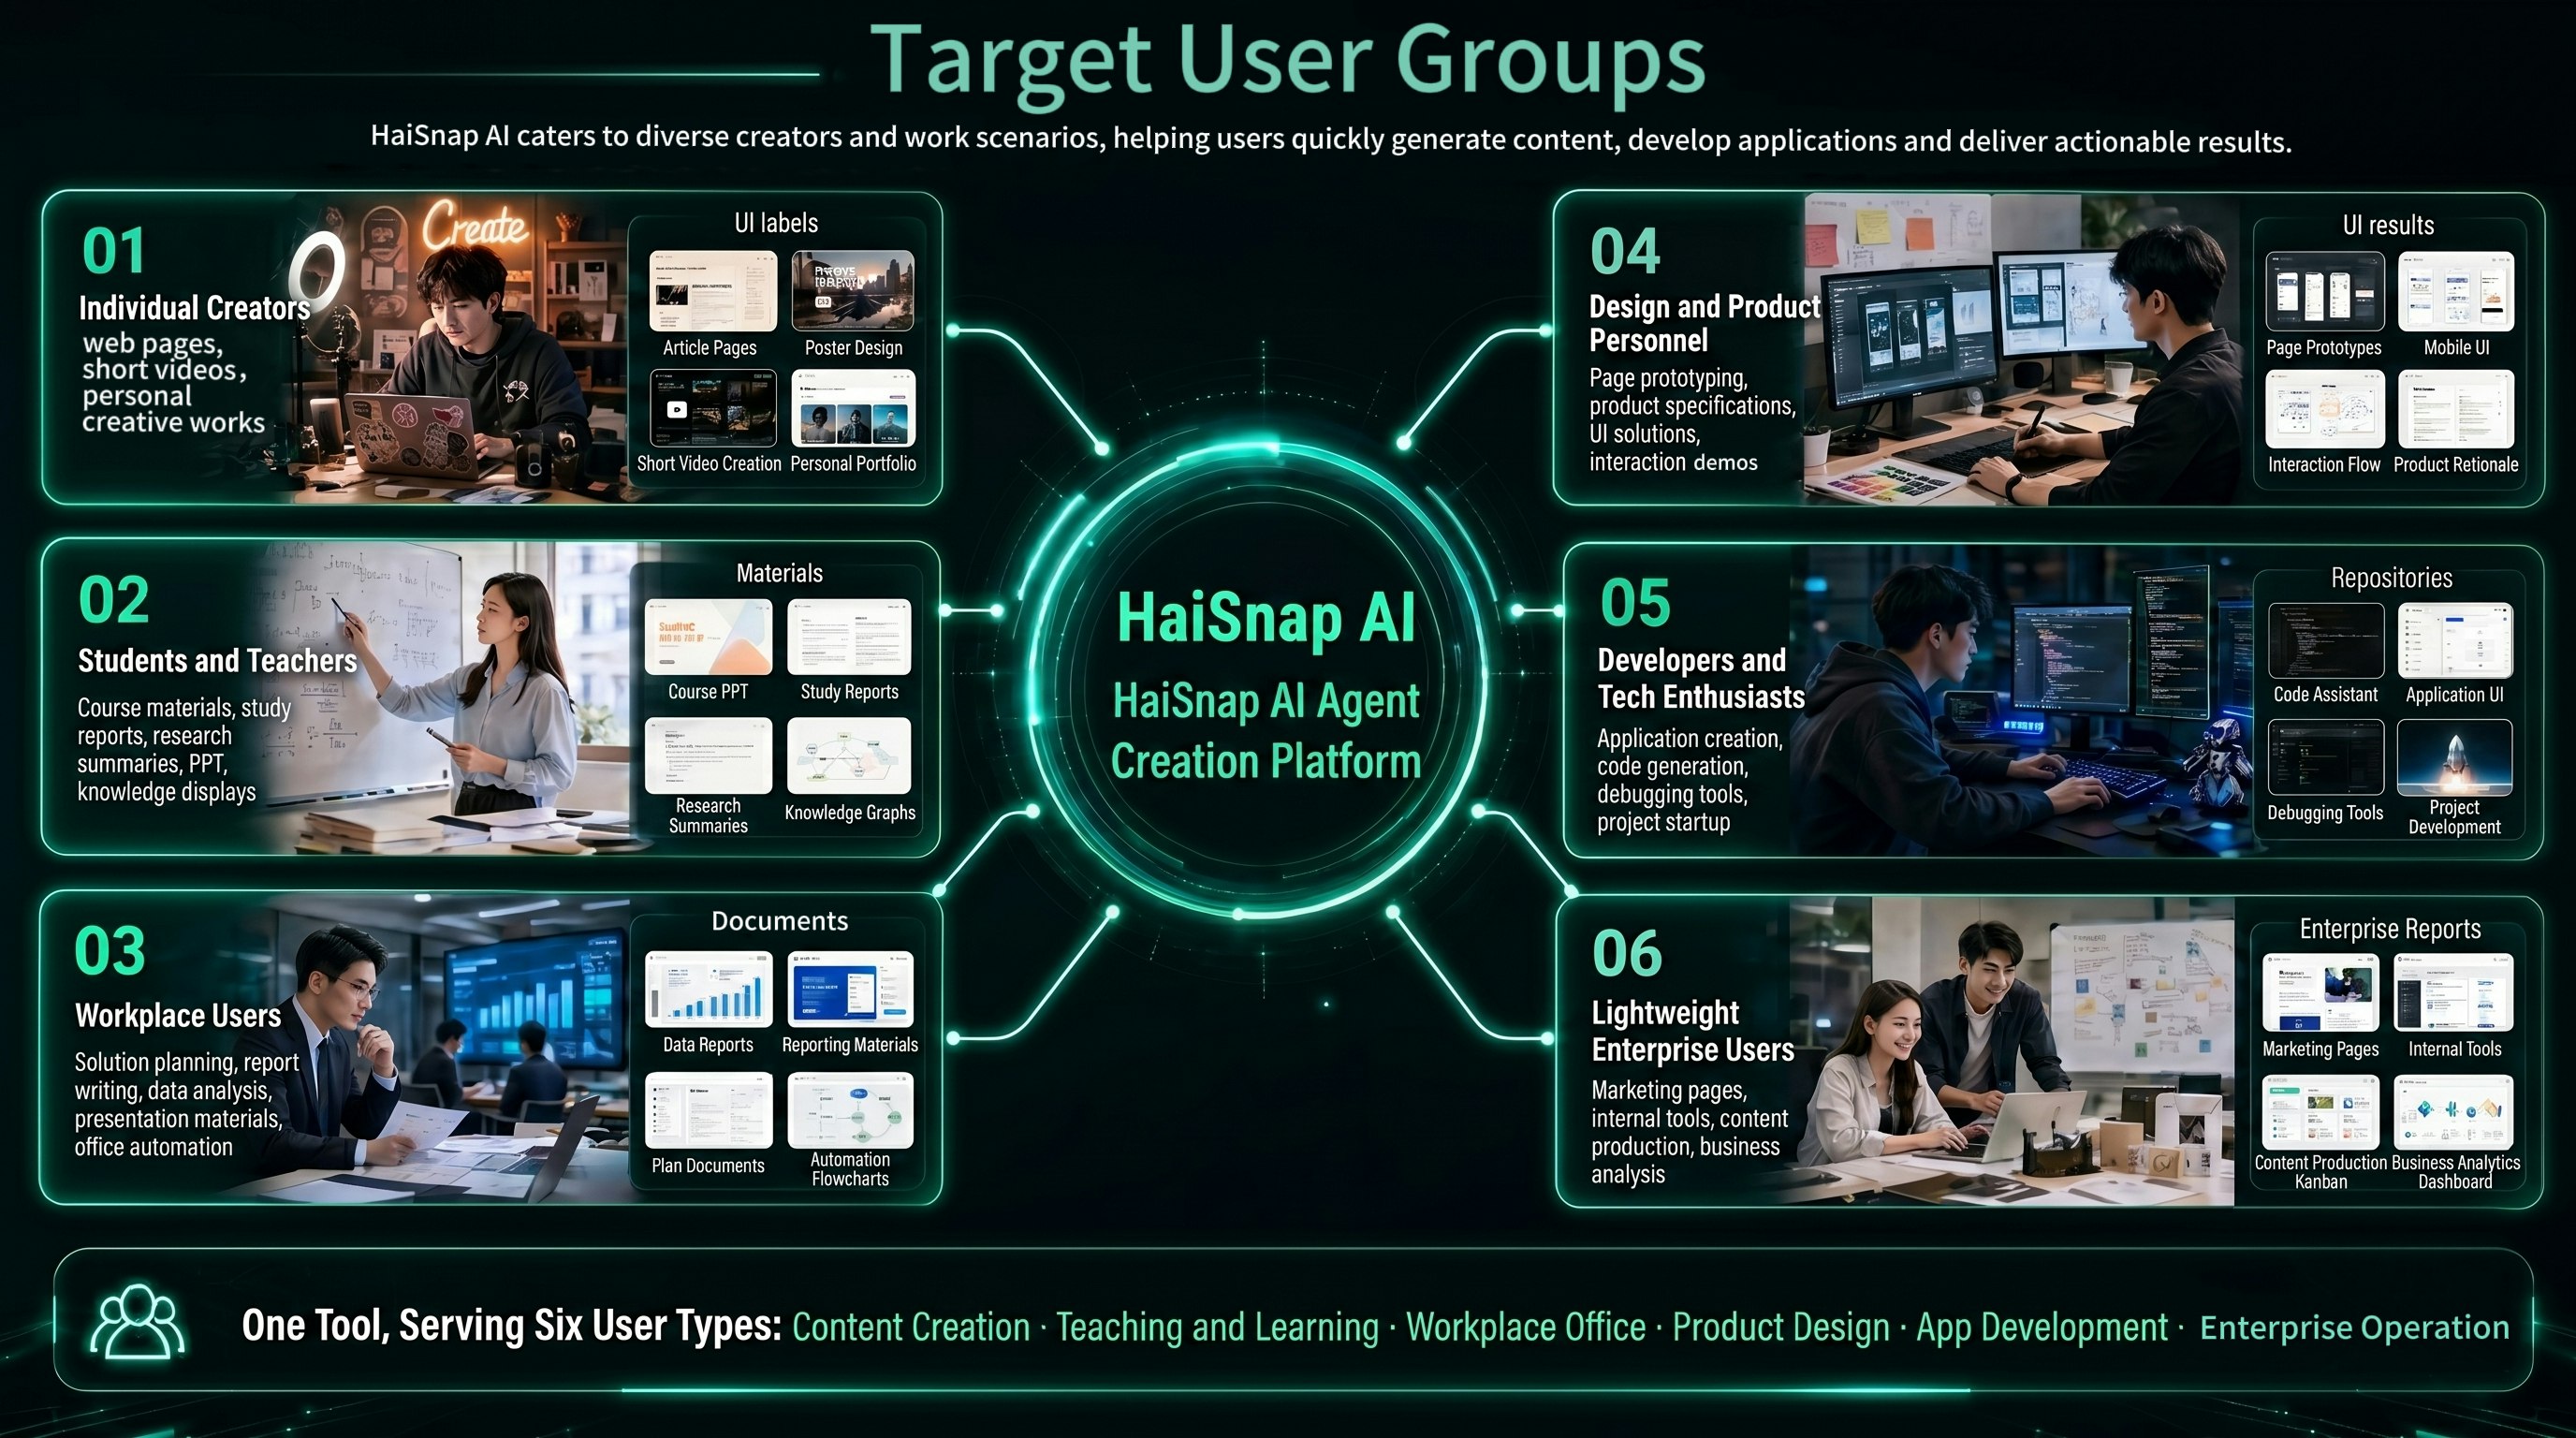This screenshot has height=1438, width=2576.
Task: Select the Marketing Pages thumbnail
Action: click(2321, 992)
